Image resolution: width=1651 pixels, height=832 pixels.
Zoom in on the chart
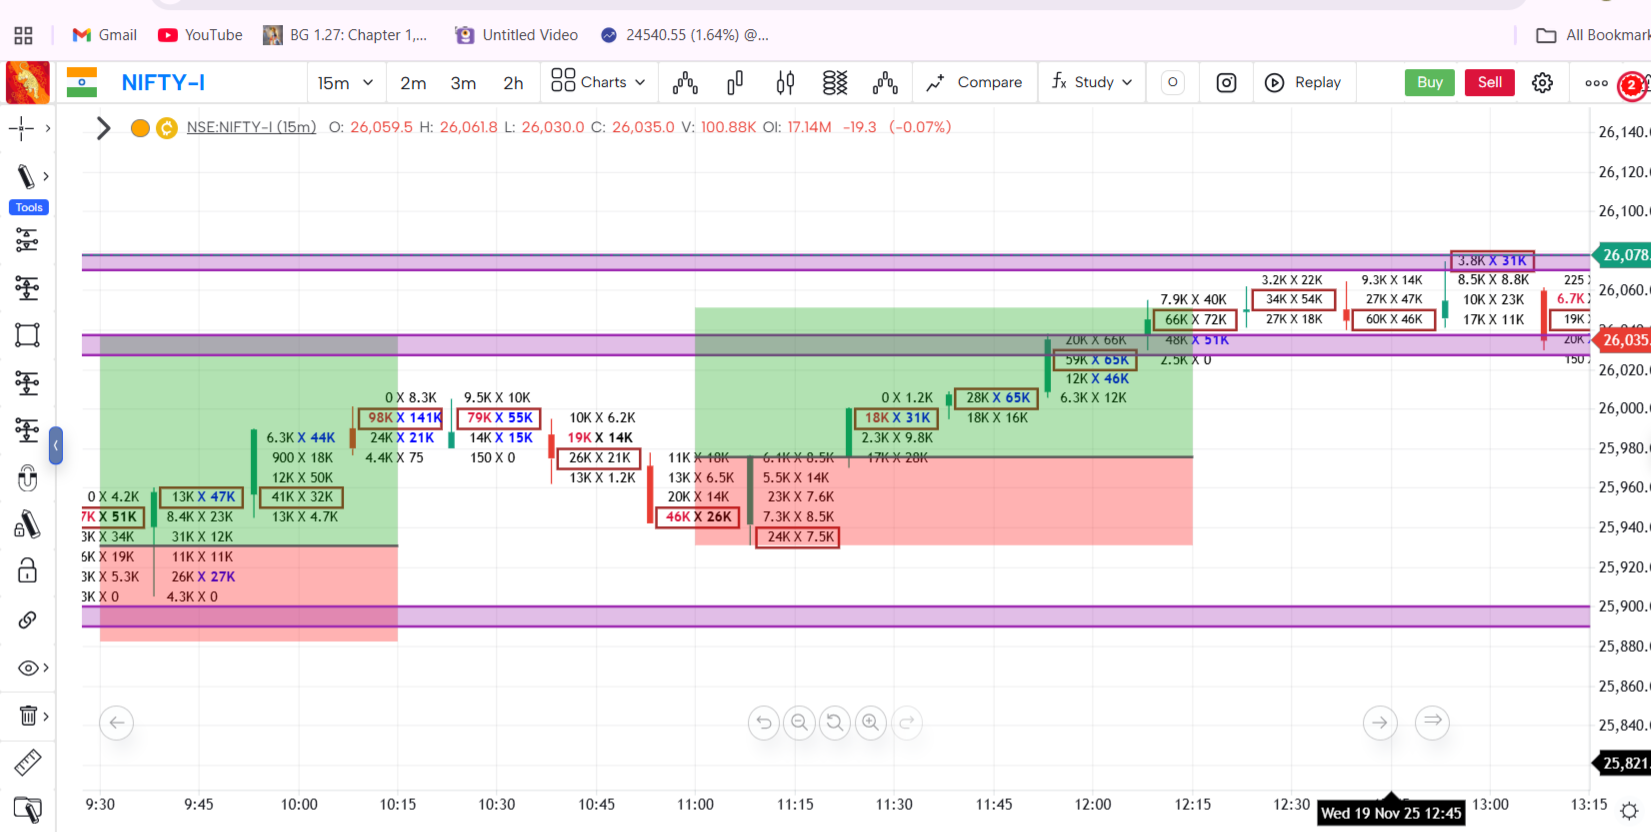(870, 722)
